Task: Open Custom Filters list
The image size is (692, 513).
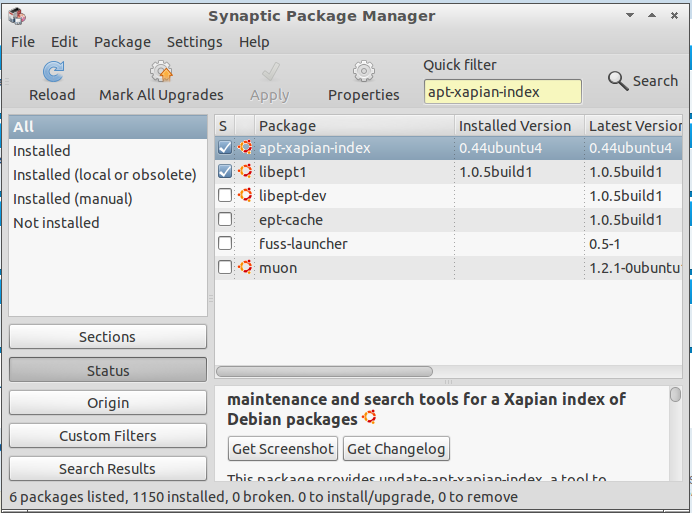Action: click(x=108, y=436)
